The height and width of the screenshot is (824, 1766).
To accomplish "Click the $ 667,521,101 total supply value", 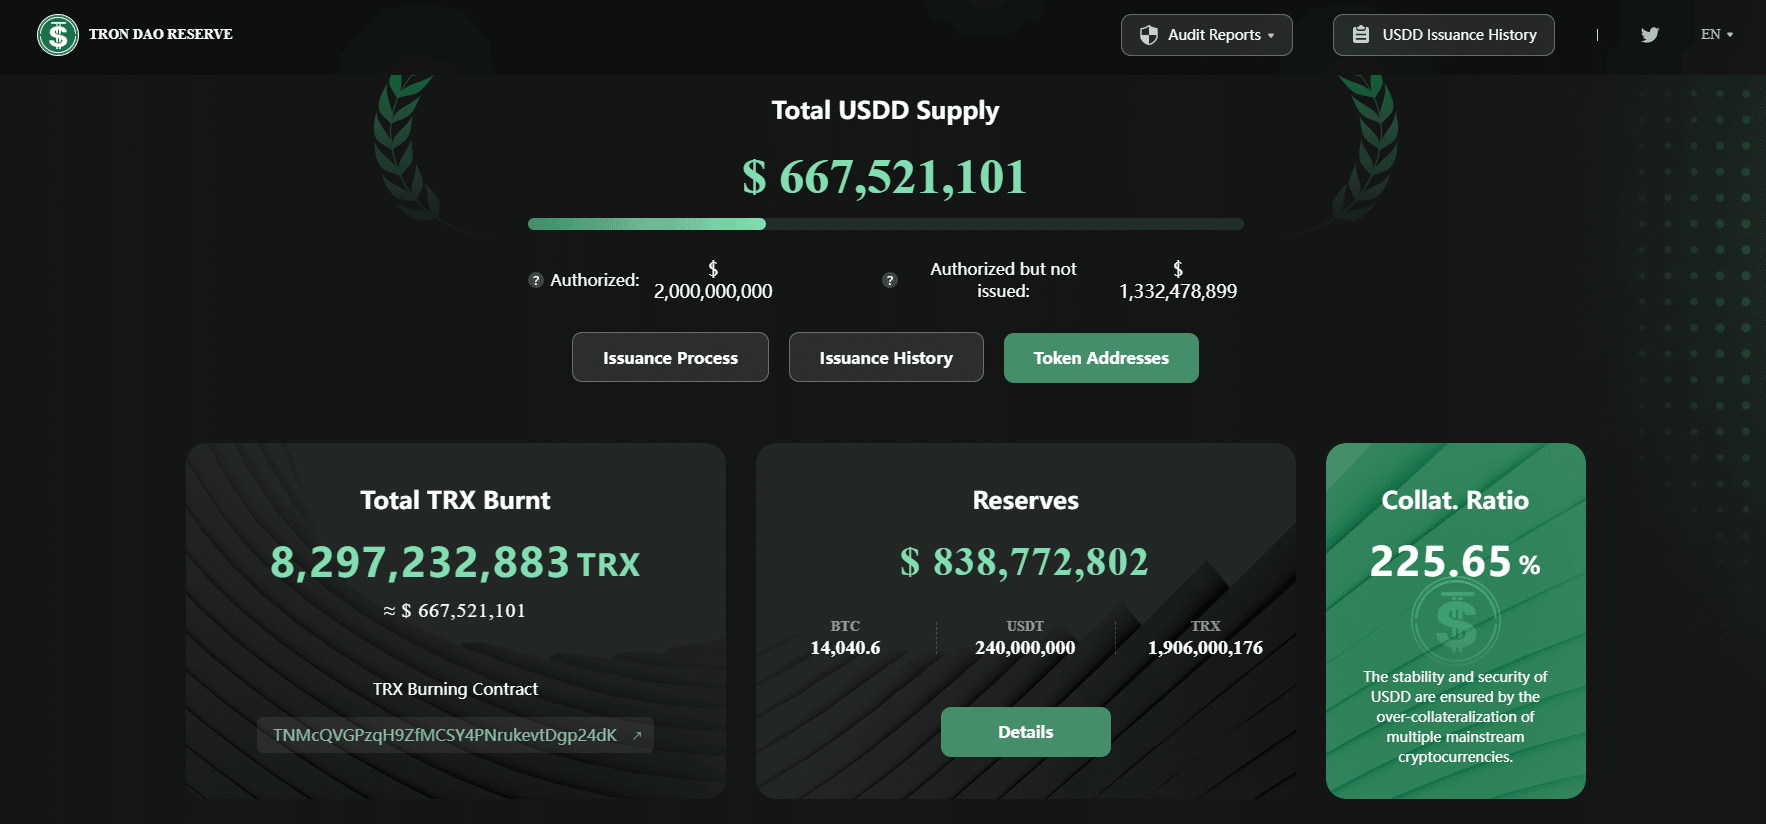I will (x=885, y=177).
